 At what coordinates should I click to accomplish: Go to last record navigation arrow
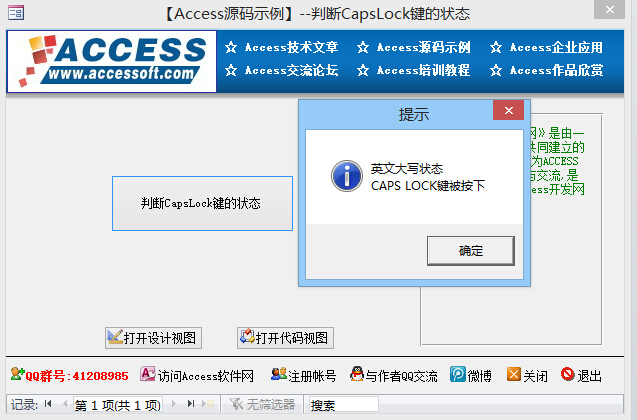pyautogui.click(x=191, y=404)
